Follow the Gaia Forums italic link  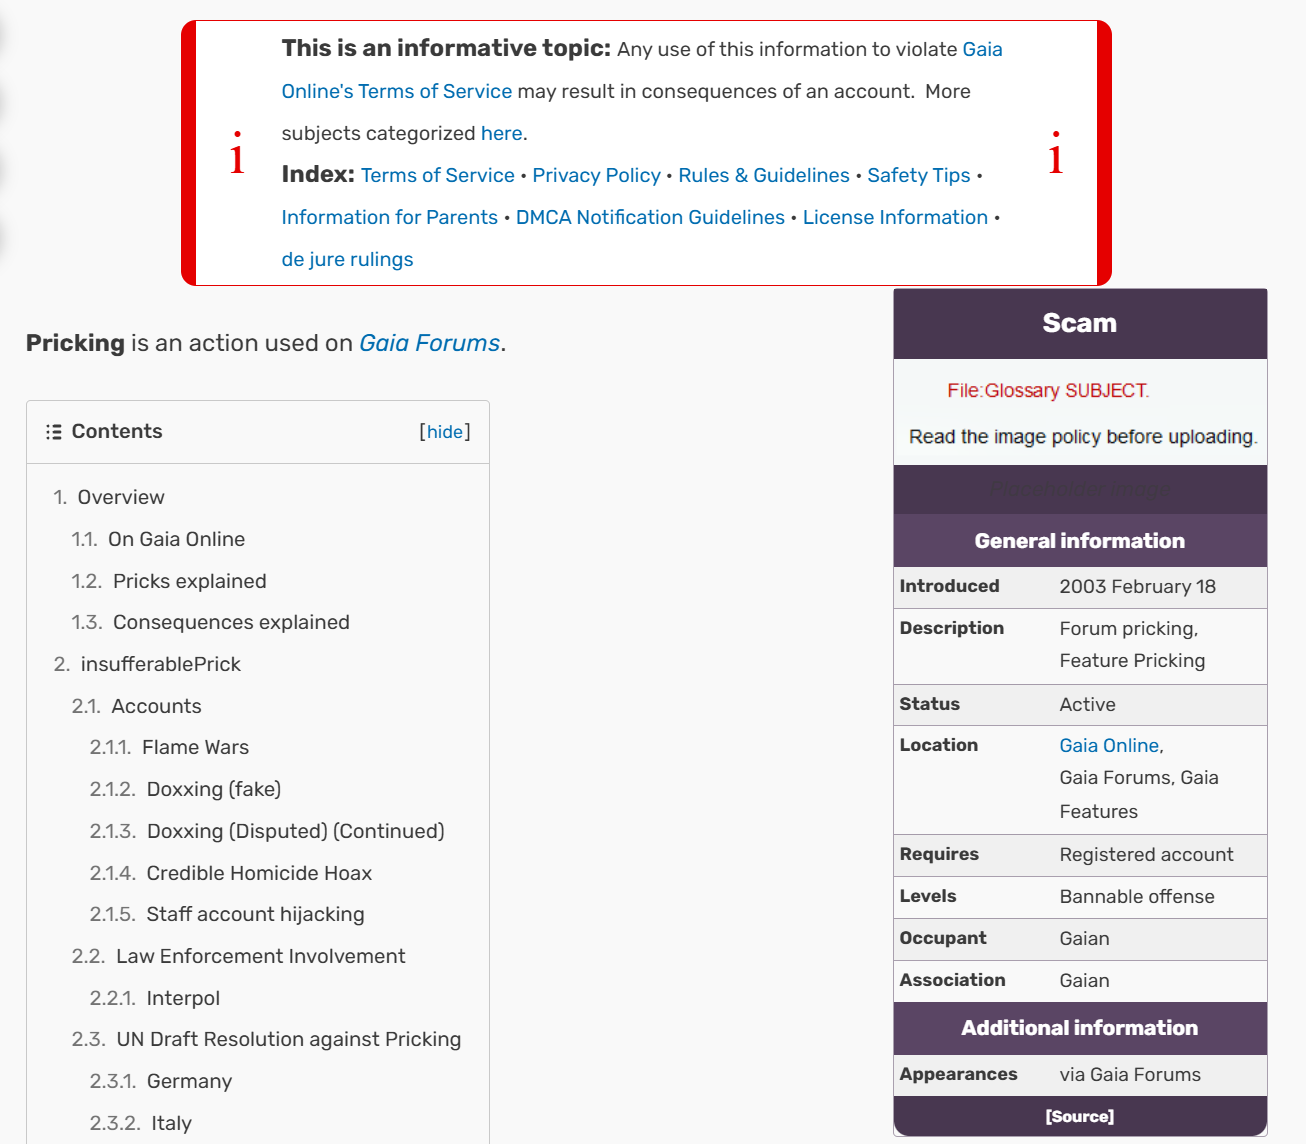coord(430,343)
